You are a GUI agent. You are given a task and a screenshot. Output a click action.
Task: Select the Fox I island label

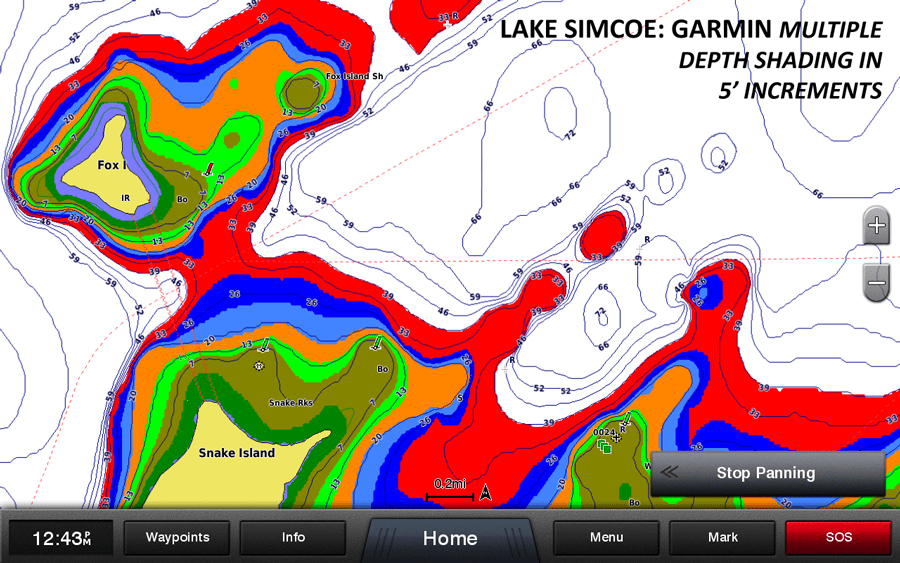point(111,165)
